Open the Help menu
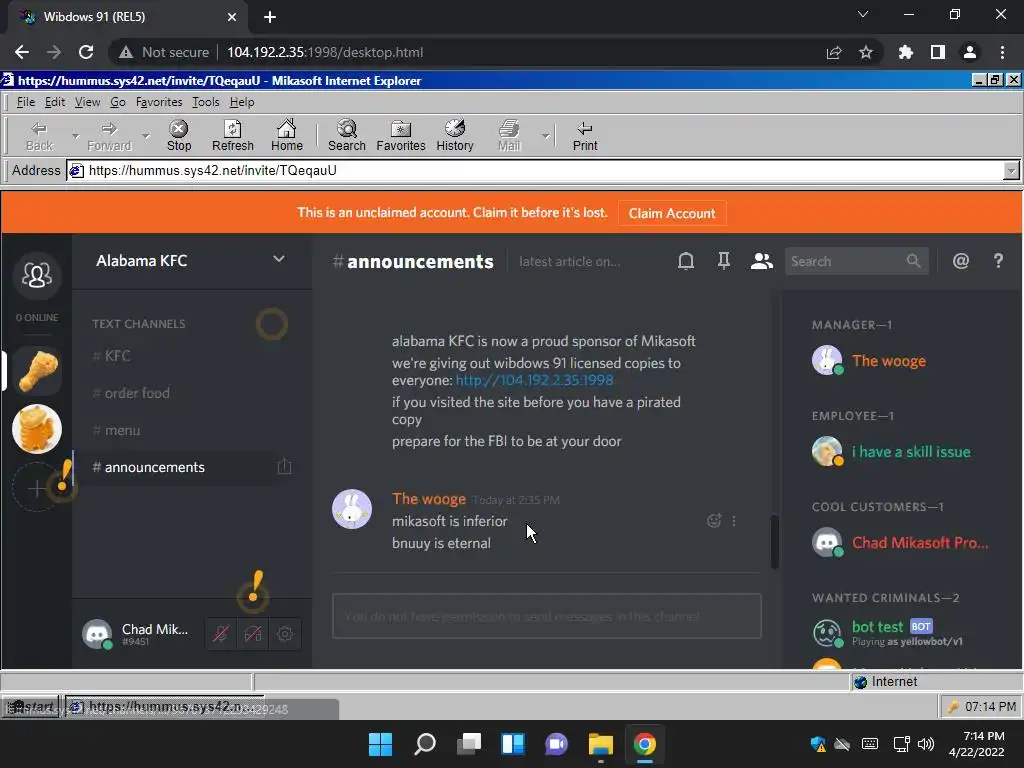This screenshot has height=768, width=1024. [x=242, y=102]
